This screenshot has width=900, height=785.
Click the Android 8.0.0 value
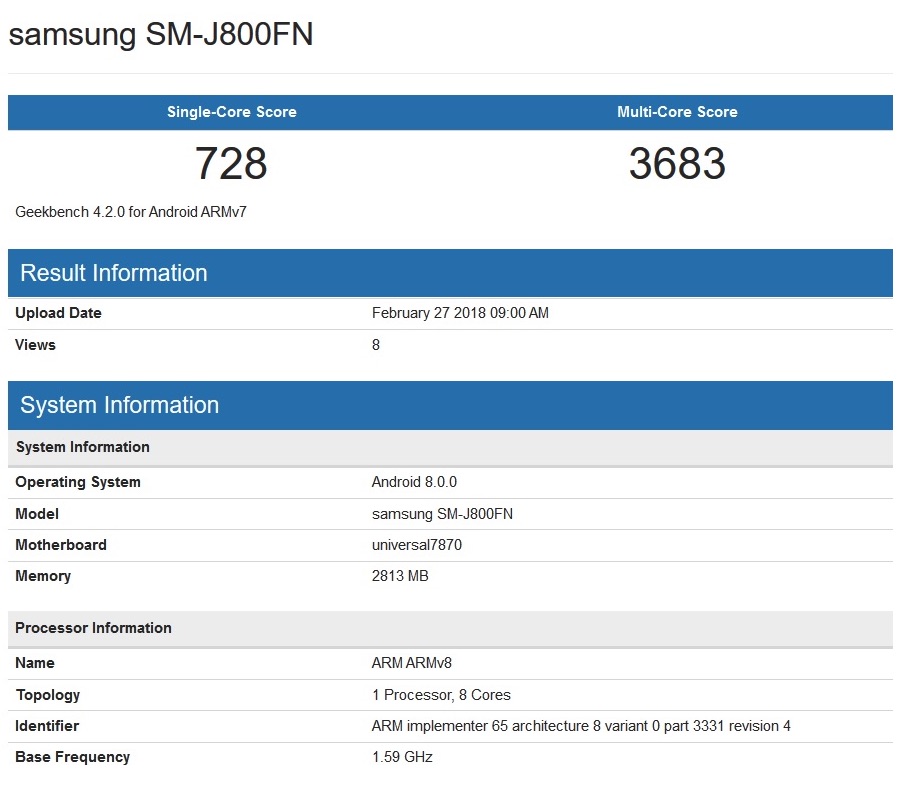point(414,482)
